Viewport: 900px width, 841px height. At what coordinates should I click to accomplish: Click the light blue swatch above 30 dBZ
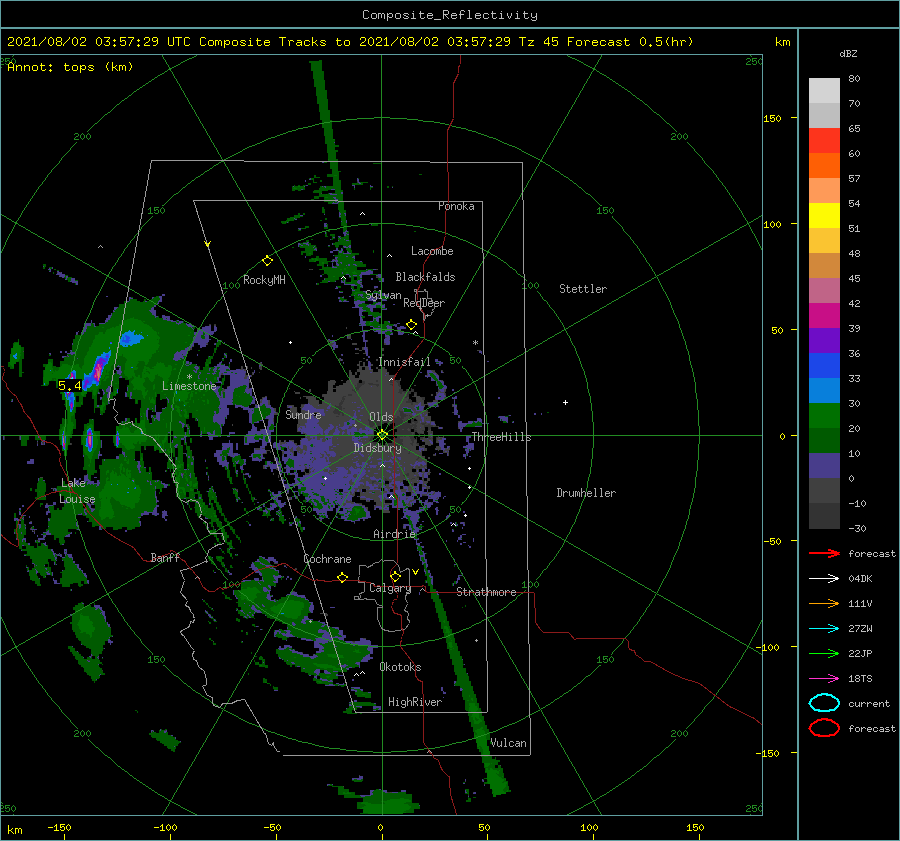[824, 390]
